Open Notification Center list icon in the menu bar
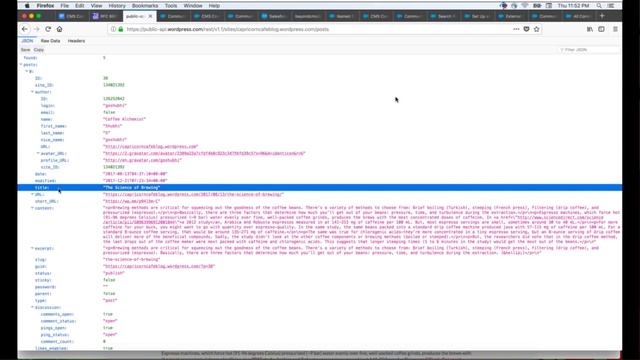Image resolution: width=640 pixels, height=360 pixels. tap(611, 6)
